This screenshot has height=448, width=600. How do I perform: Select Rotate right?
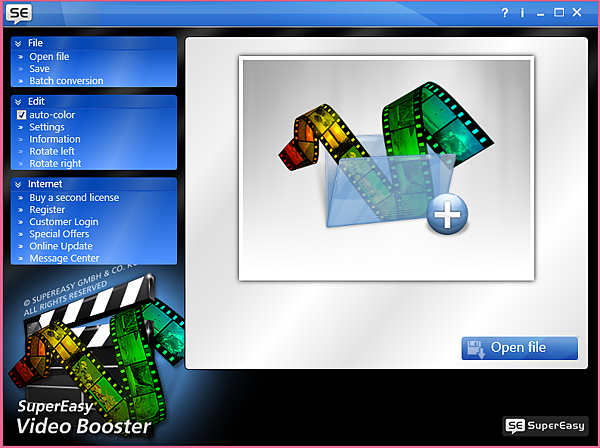[x=55, y=164]
